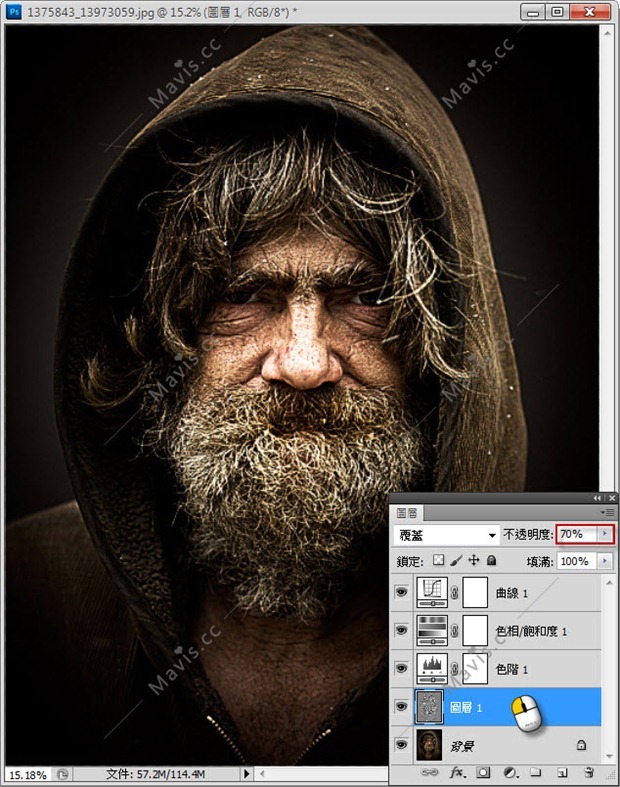Click the Curves adjustment icon on 曲線 1
620x787 pixels.
coord(432,592)
